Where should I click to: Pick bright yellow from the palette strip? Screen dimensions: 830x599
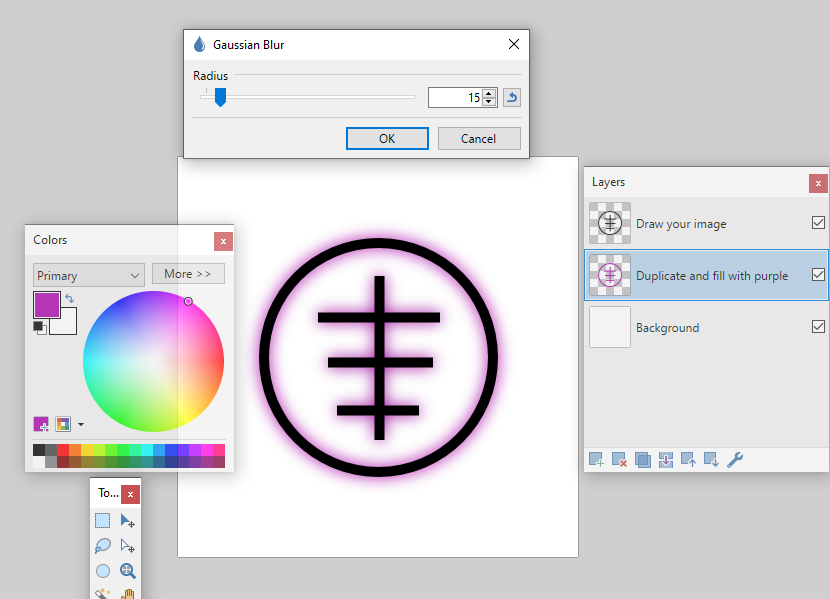click(87, 450)
